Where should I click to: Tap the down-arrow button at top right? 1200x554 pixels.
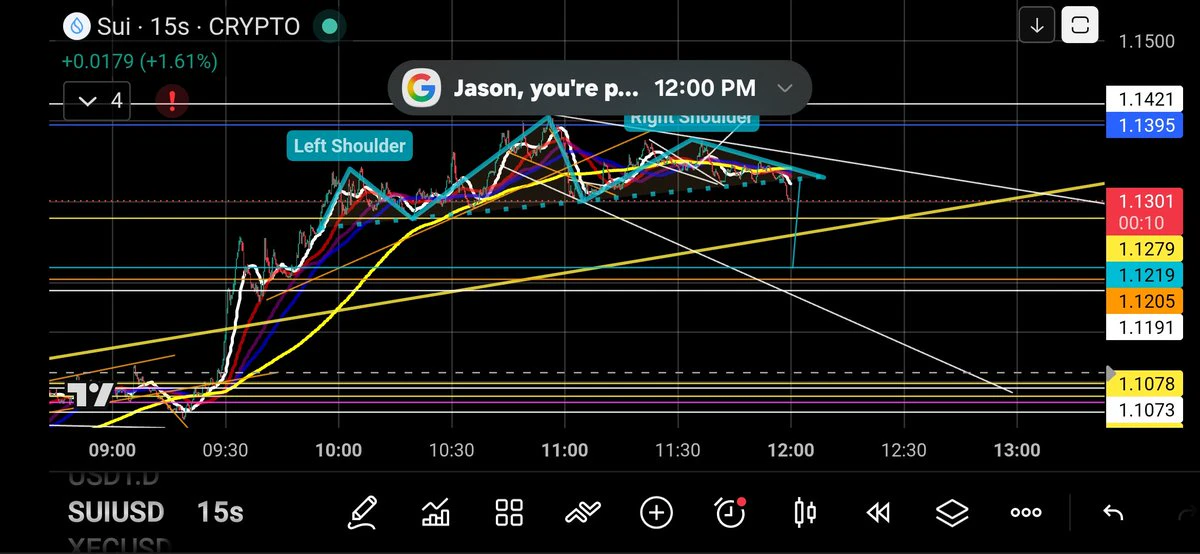click(1037, 26)
